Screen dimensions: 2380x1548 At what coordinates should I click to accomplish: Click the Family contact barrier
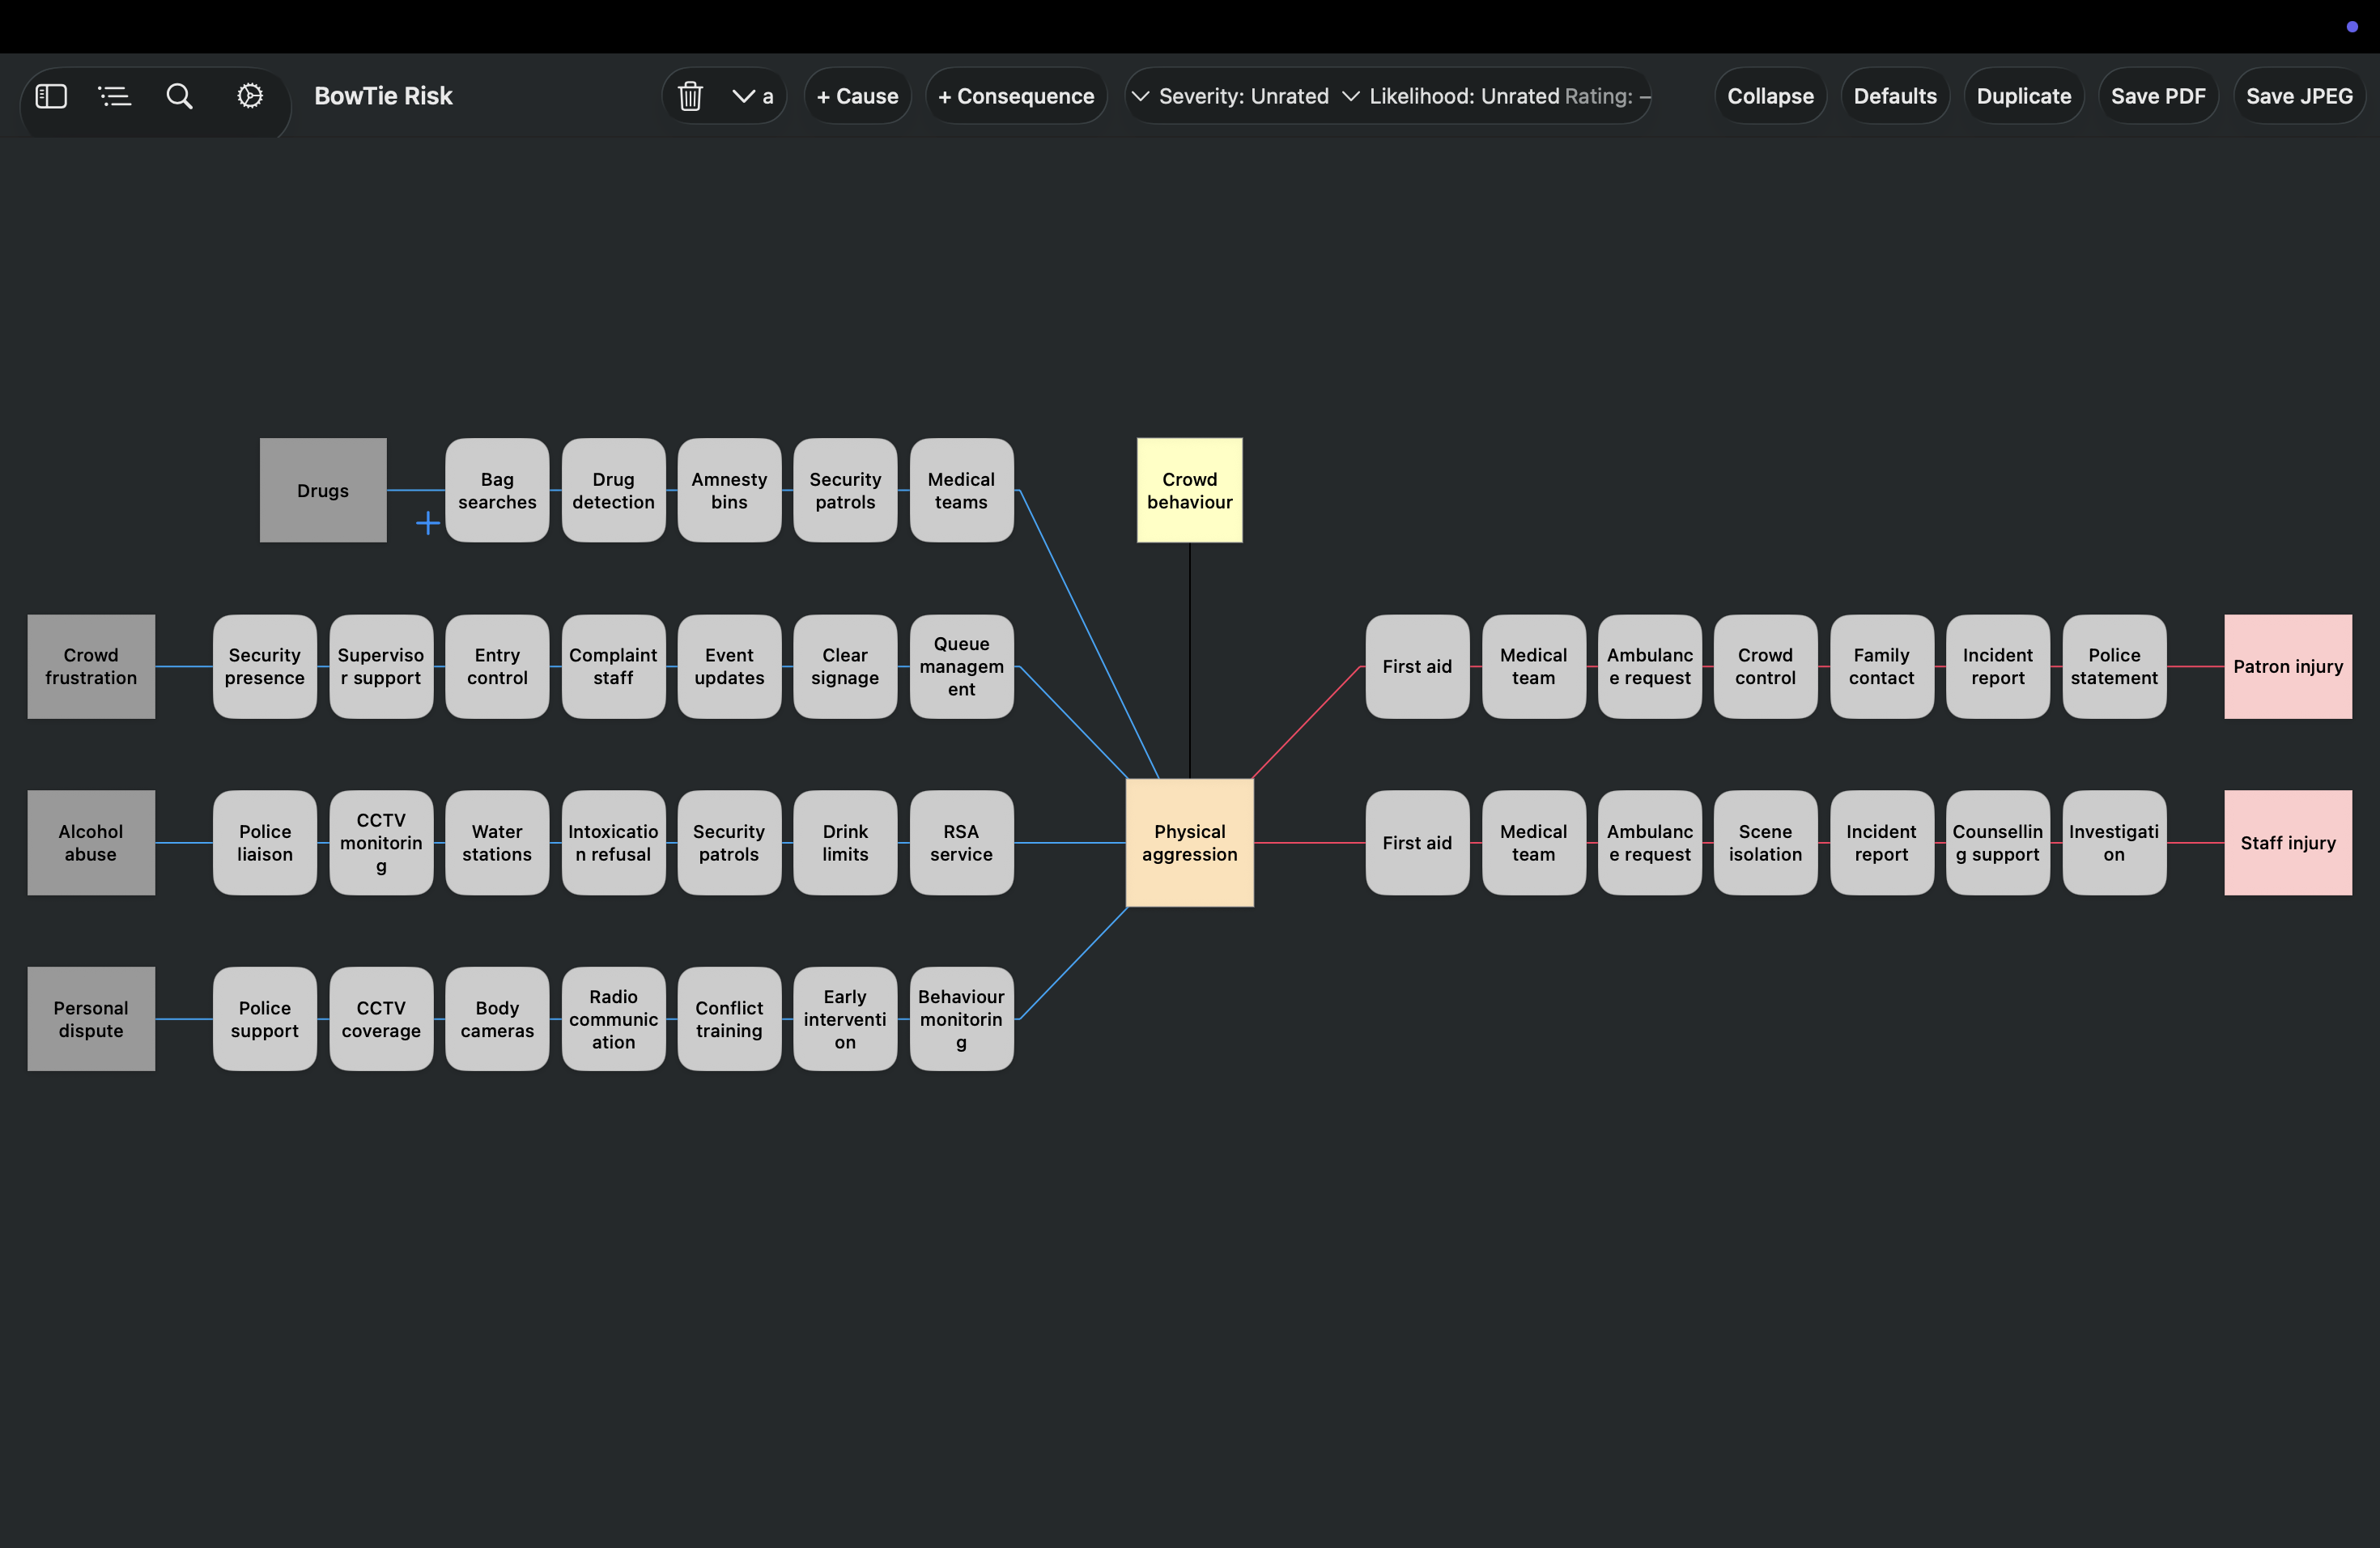(1881, 666)
